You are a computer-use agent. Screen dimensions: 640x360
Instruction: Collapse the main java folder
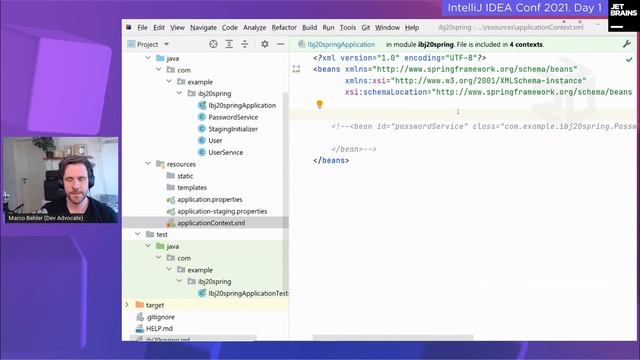point(148,58)
